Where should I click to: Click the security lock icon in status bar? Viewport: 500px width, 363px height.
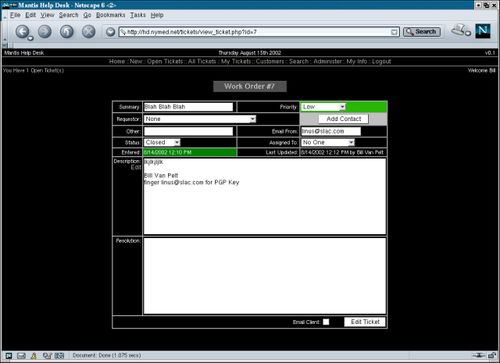(492, 355)
